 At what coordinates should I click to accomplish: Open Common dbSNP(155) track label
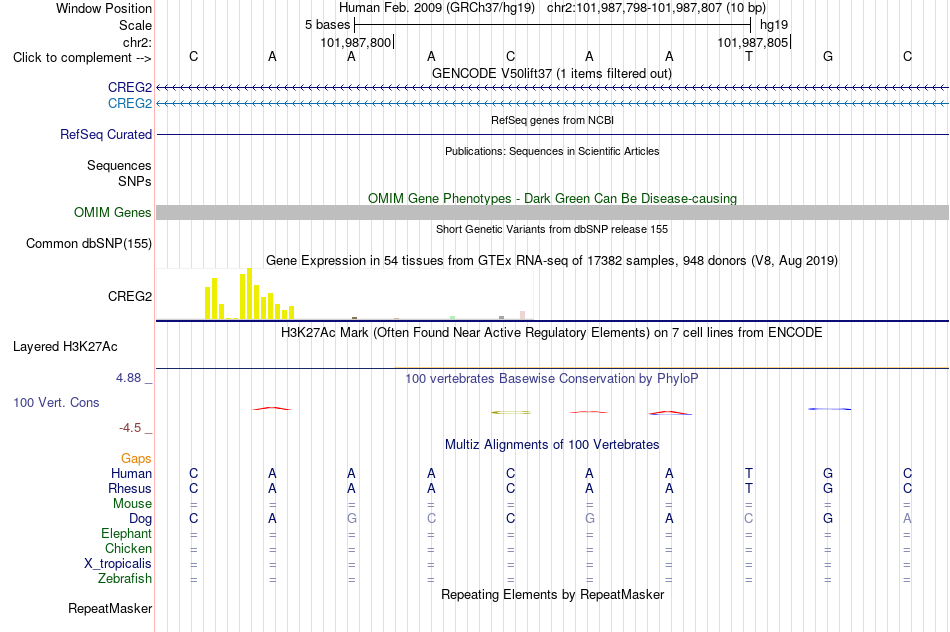(89, 244)
